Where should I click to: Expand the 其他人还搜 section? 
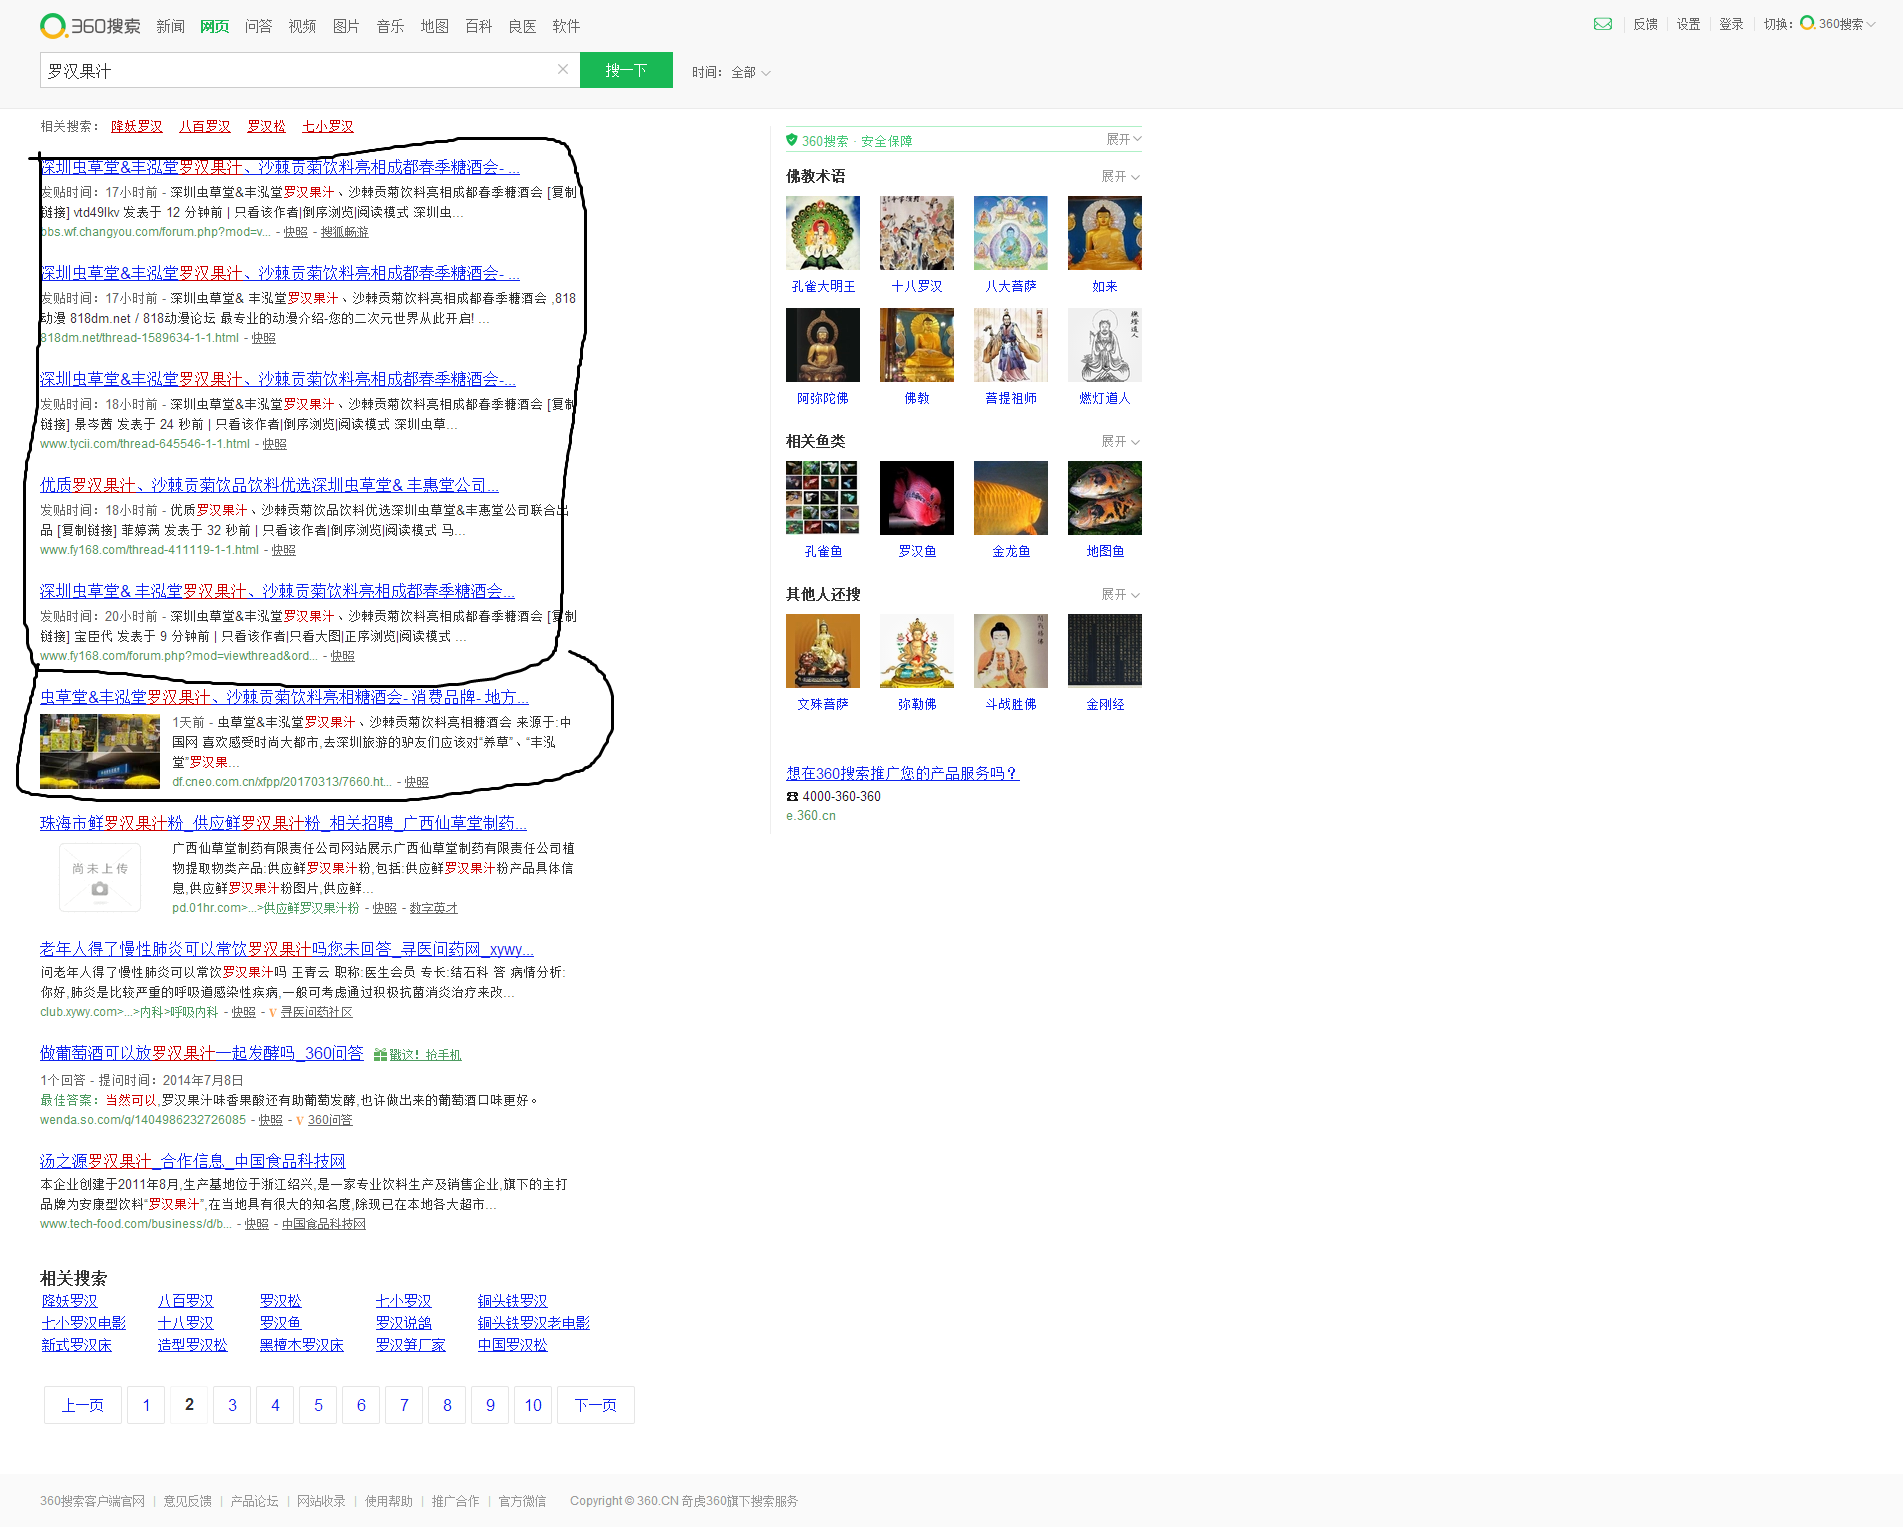1120,594
